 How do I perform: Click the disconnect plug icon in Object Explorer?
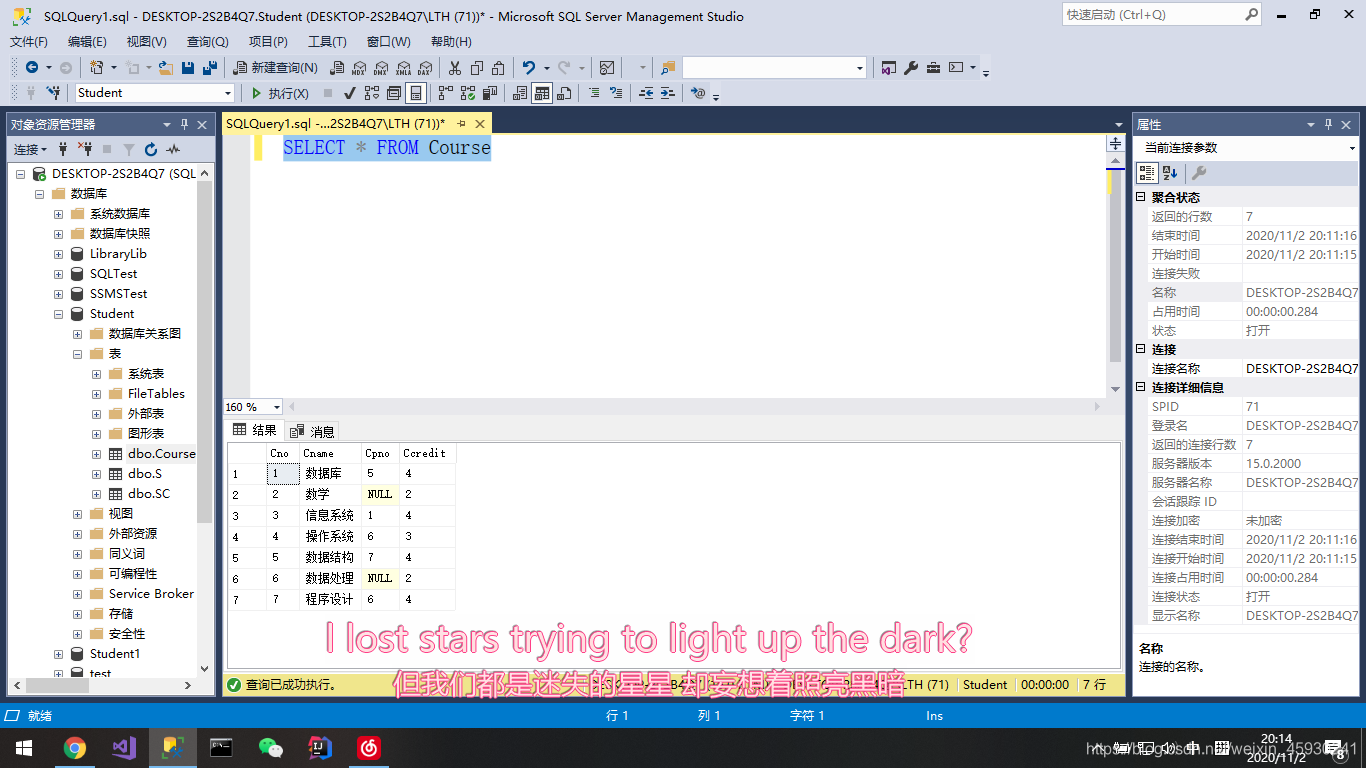click(85, 150)
